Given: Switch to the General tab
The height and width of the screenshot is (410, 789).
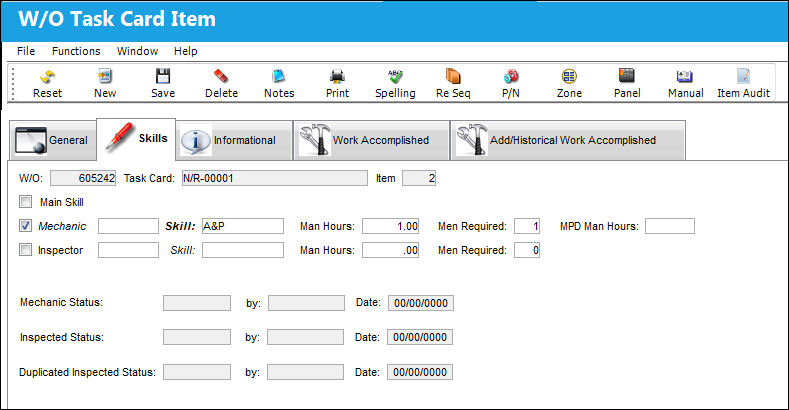Looking at the screenshot, I should pyautogui.click(x=52, y=140).
